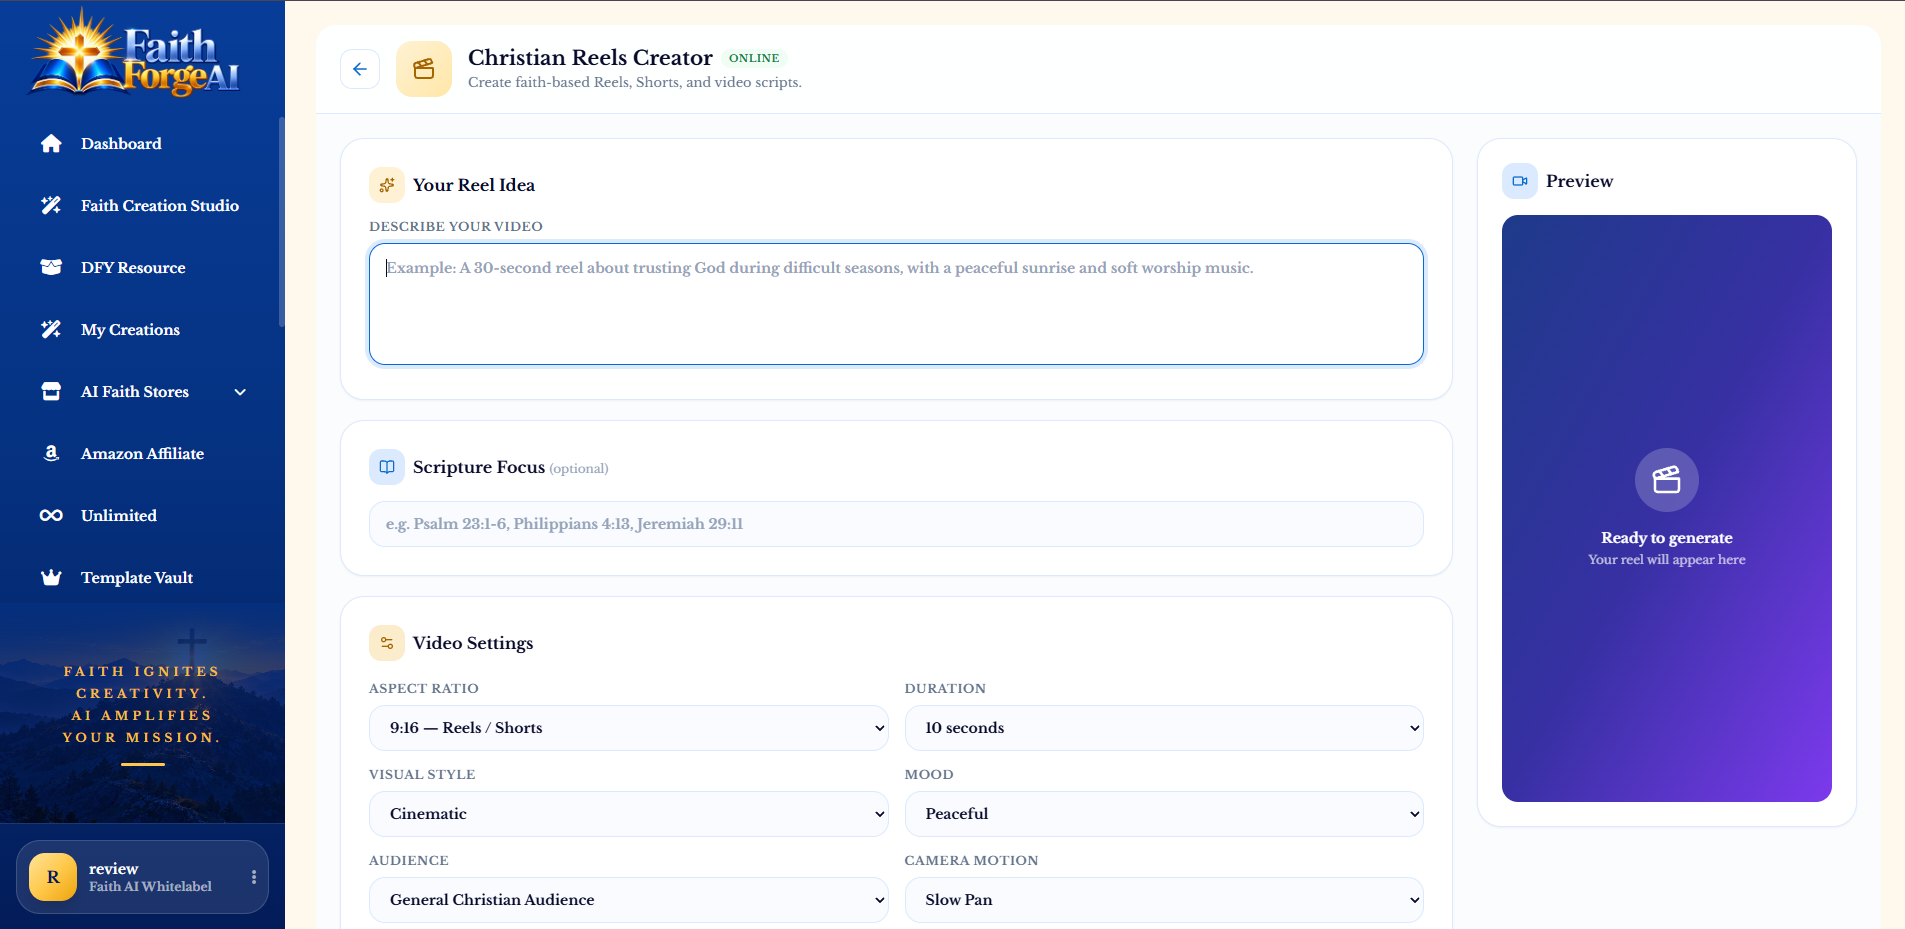1905x929 pixels.
Task: Click the sparkle icon beside Your Reel Idea
Action: coord(387,185)
